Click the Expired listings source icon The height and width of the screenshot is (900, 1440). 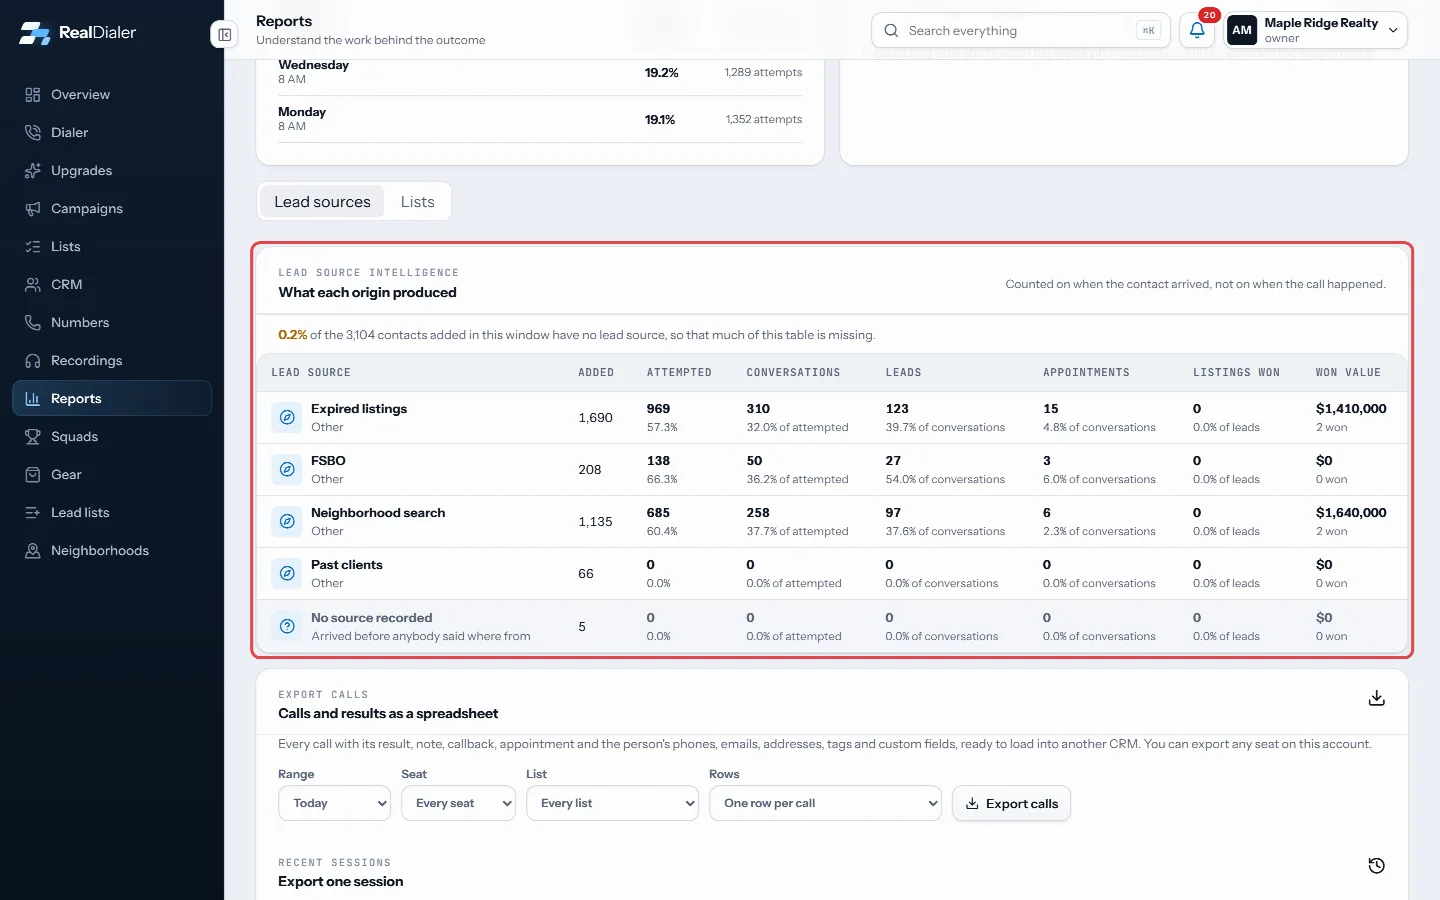click(x=287, y=417)
